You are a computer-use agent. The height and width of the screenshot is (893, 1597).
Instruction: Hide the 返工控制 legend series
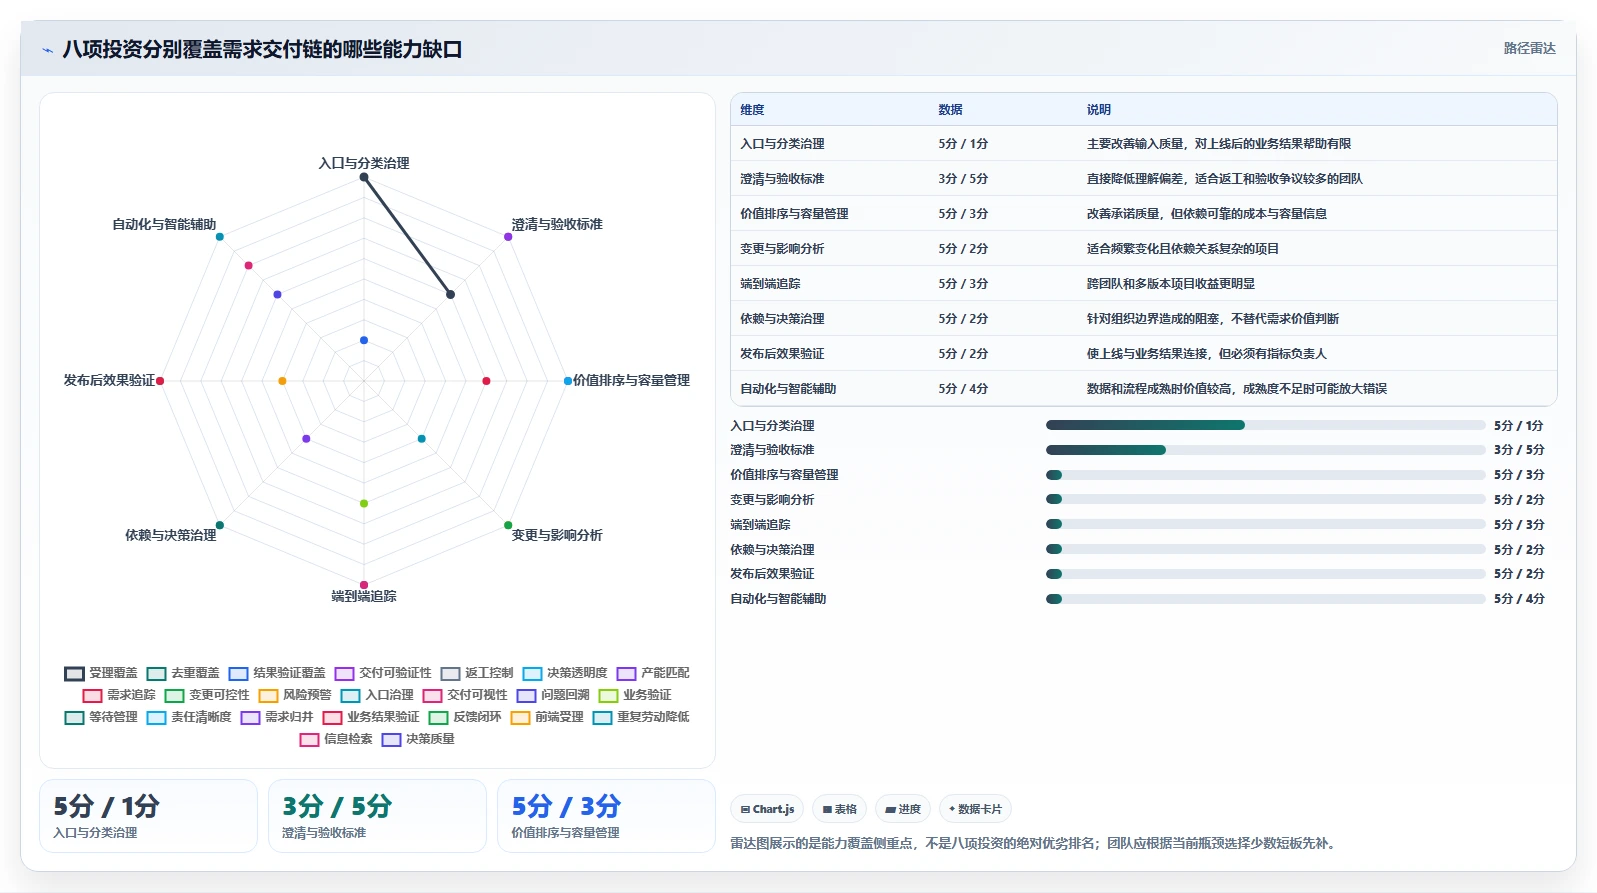point(477,673)
